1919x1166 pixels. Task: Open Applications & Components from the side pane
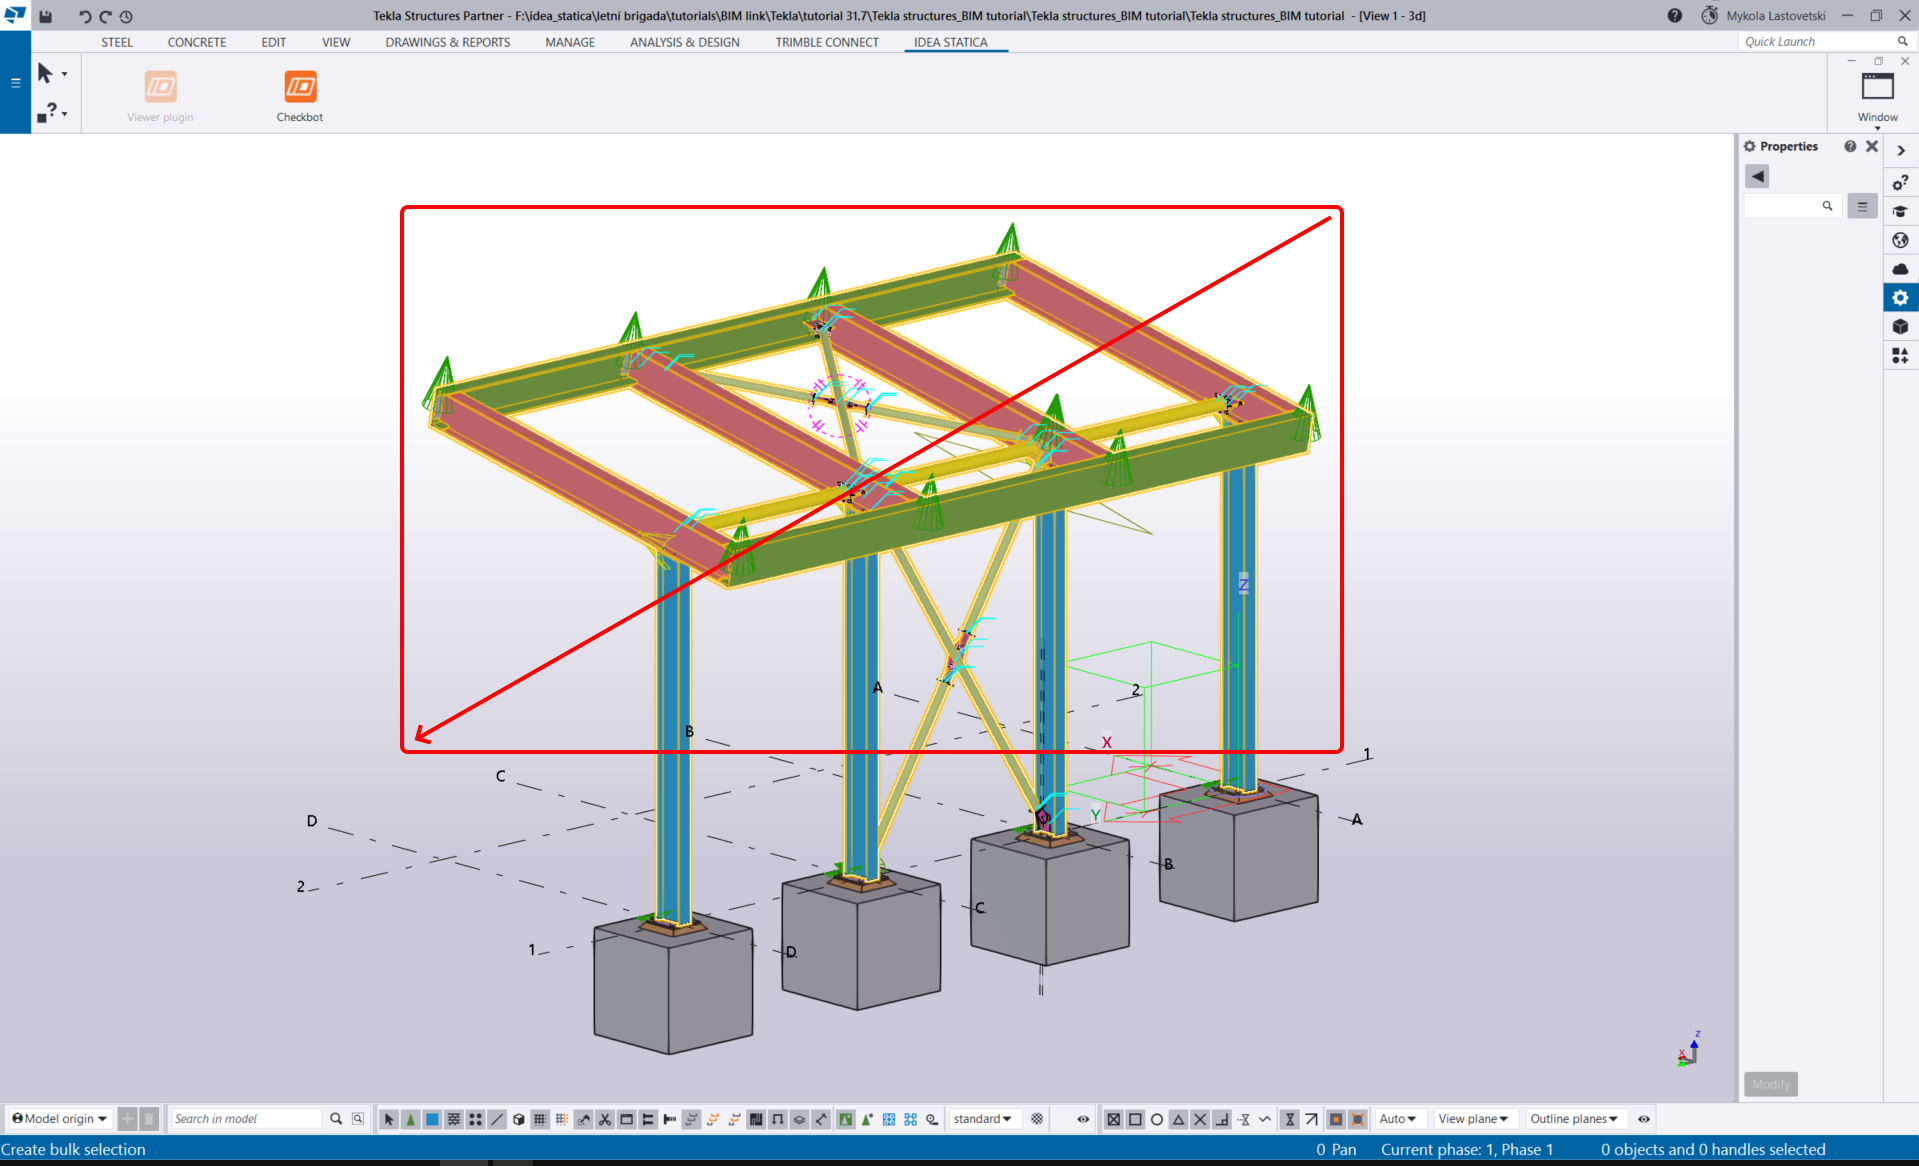(1900, 355)
